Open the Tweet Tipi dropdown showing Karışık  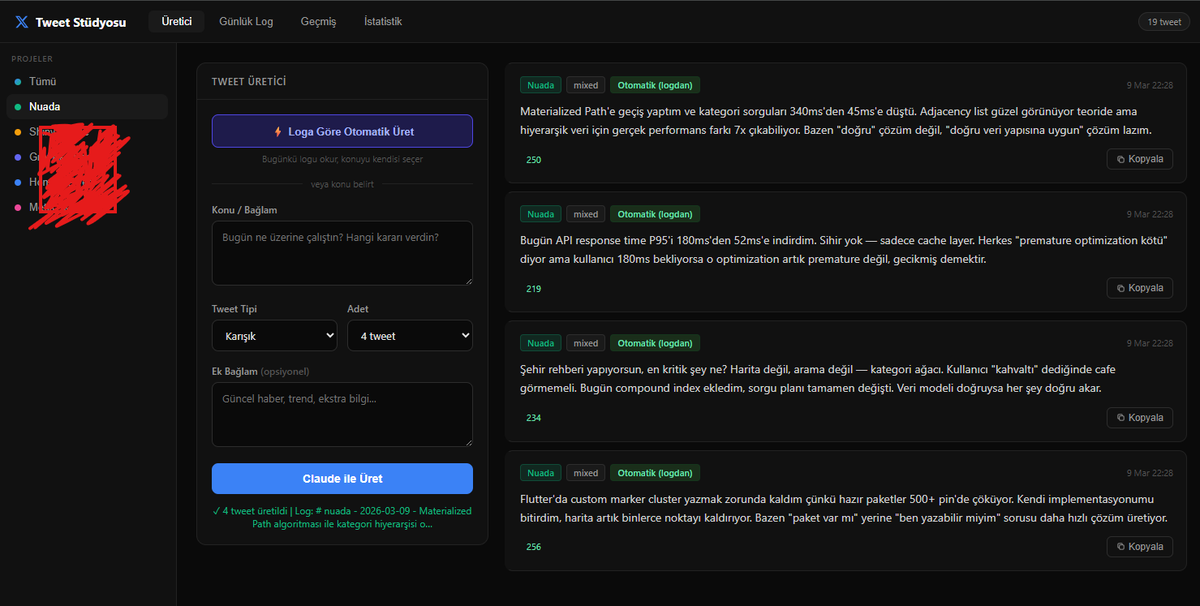[x=274, y=336]
